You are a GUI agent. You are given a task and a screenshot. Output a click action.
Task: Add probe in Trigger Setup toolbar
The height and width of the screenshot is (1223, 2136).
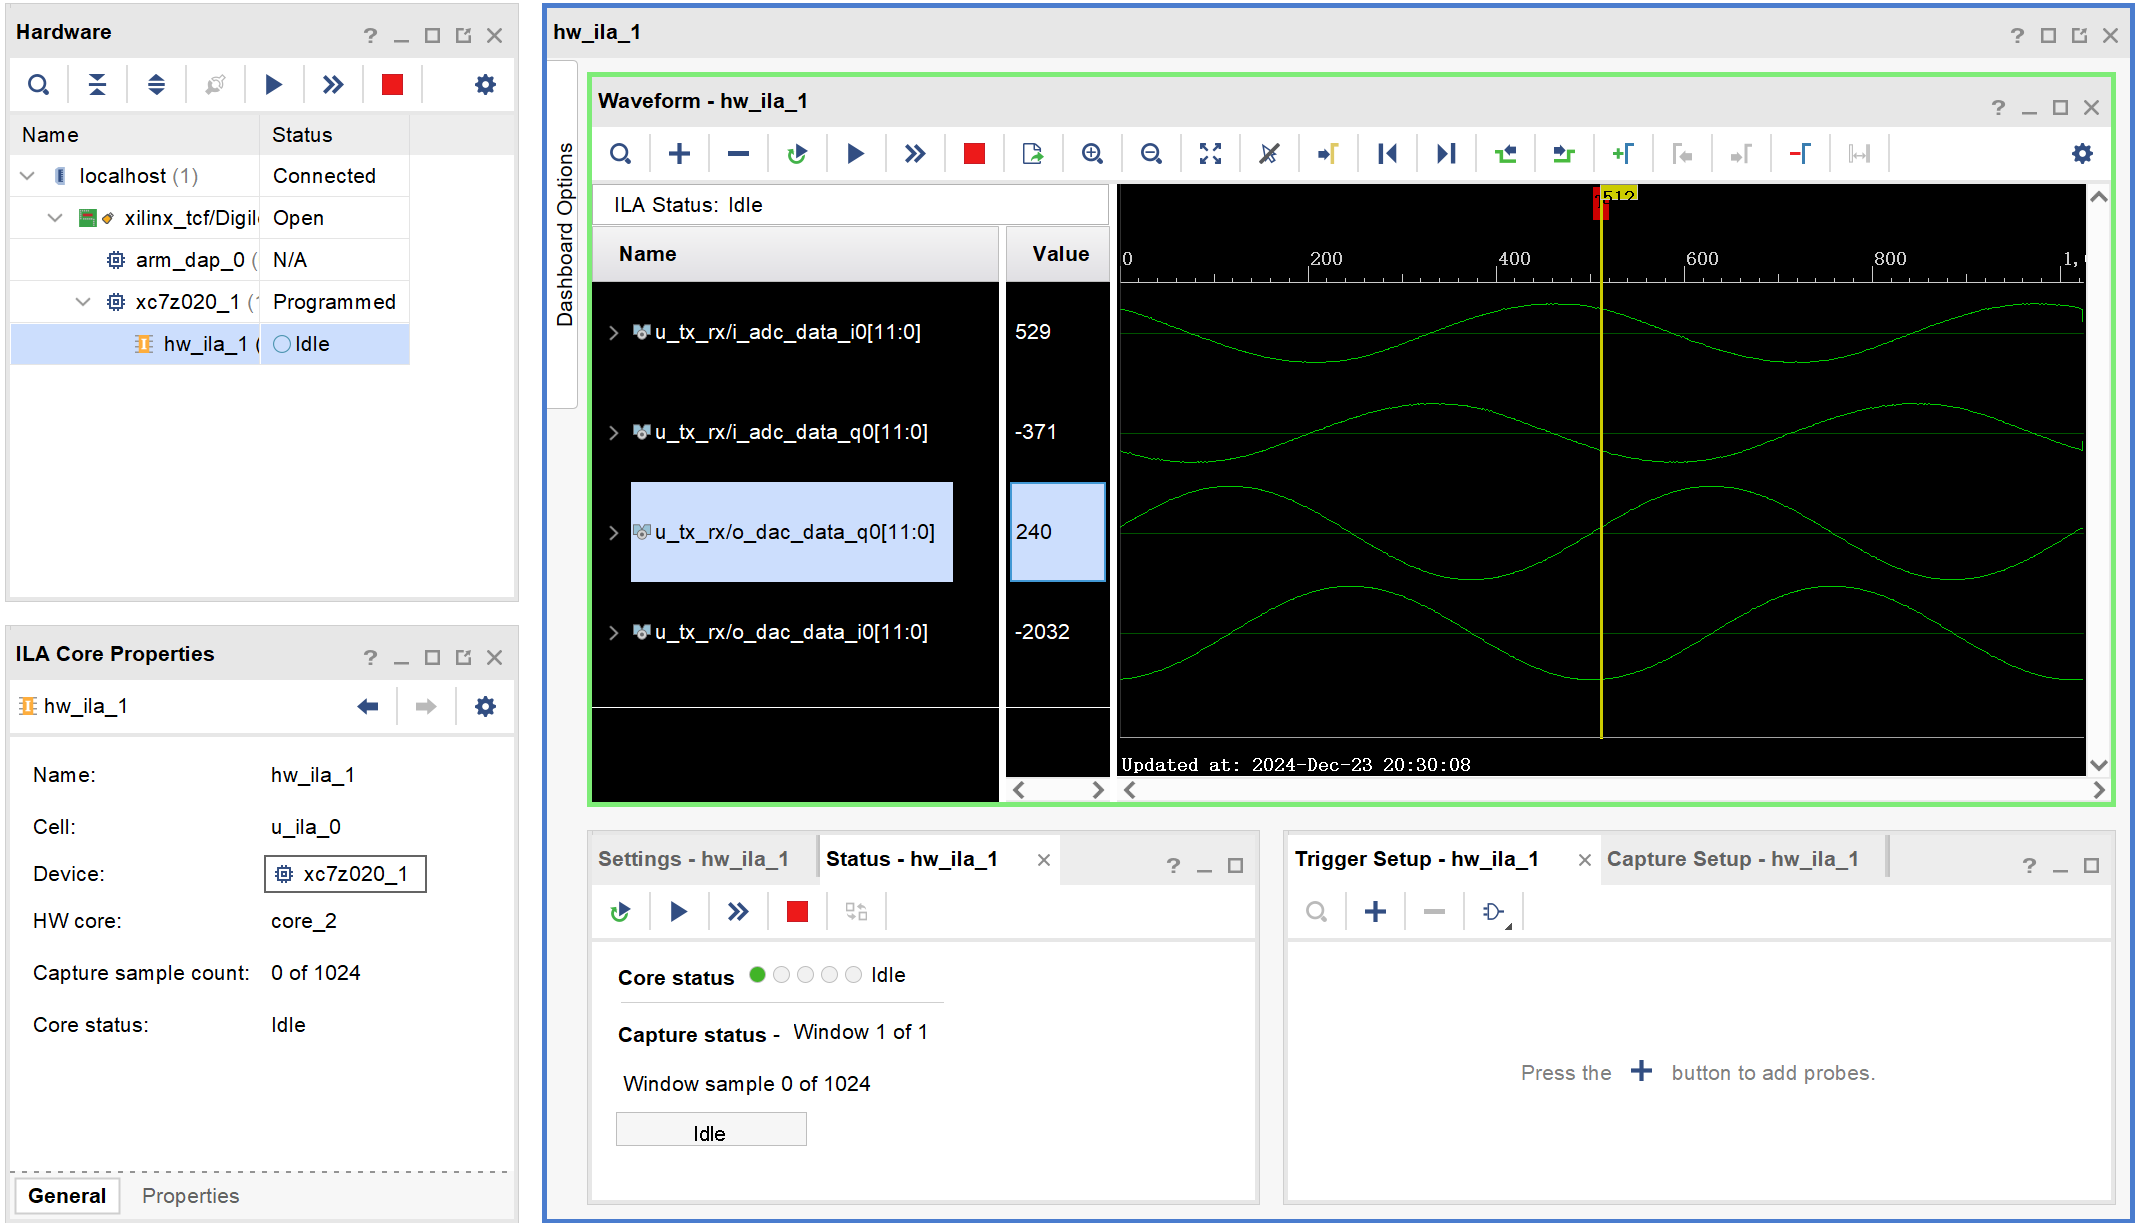click(x=1375, y=912)
